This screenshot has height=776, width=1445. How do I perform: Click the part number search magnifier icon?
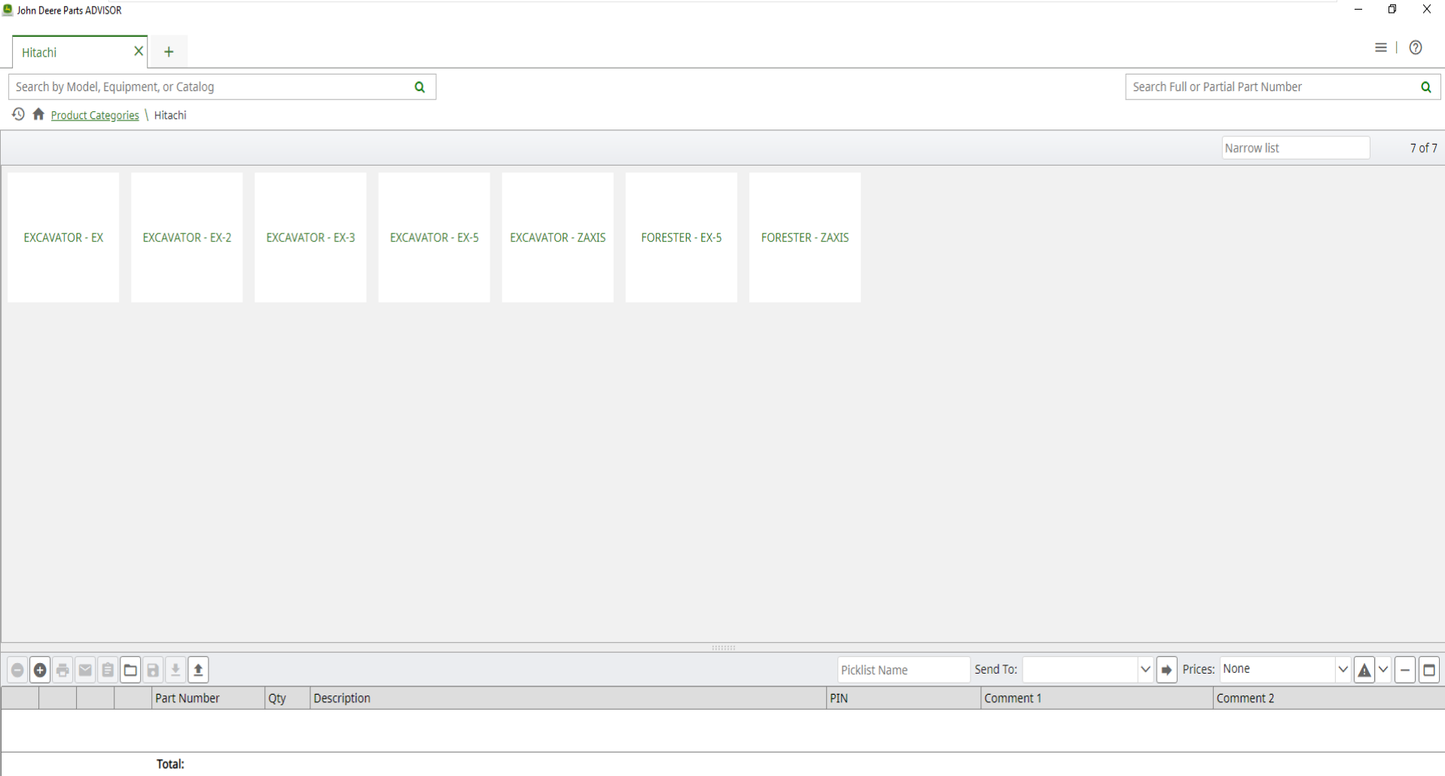point(1426,87)
